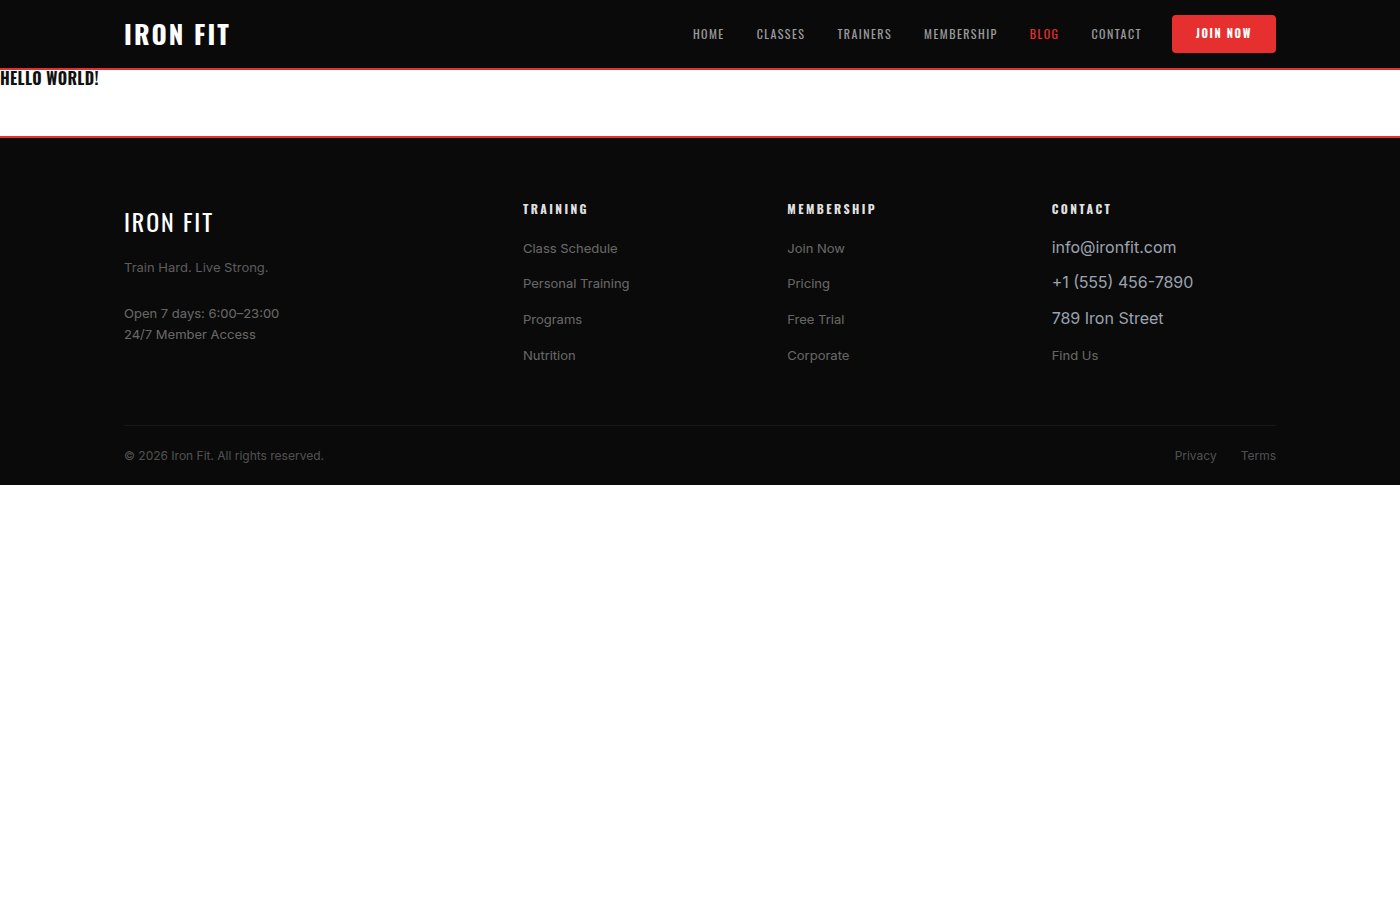Open the Trainers nav link
Image resolution: width=1400 pixels, height=900 pixels.
click(864, 34)
